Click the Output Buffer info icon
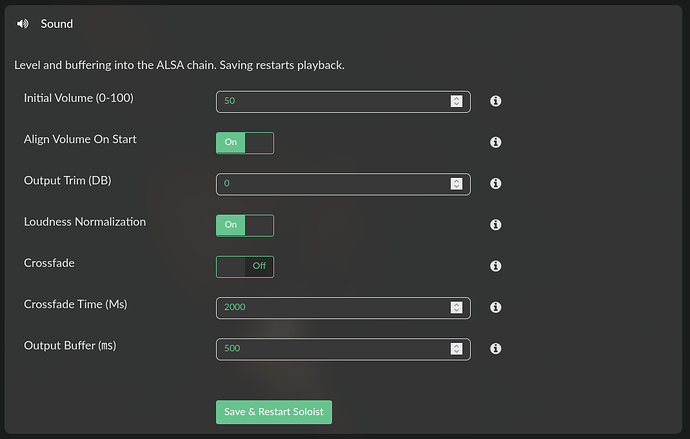Image resolution: width=690 pixels, height=439 pixels. point(495,349)
